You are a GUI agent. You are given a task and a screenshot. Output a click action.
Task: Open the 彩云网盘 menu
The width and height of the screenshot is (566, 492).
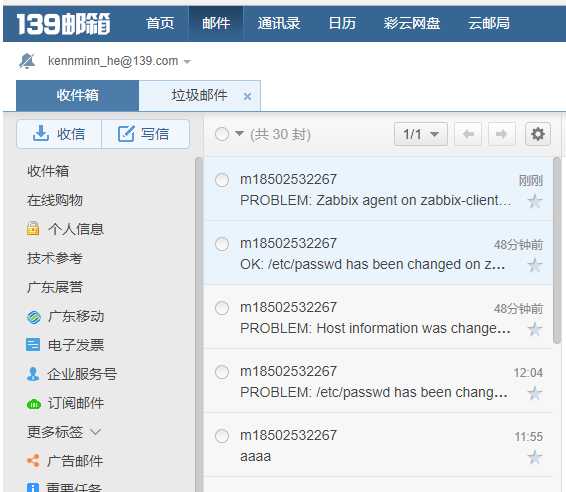[x=412, y=23]
